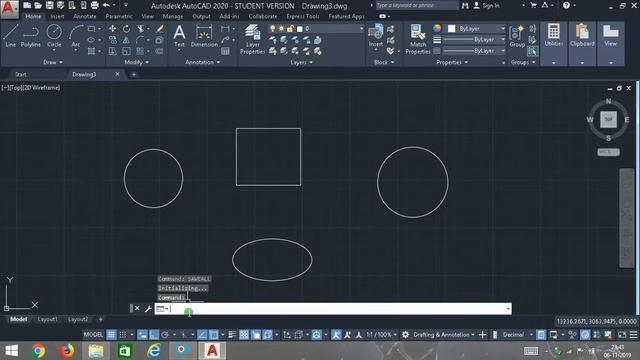The height and width of the screenshot is (360, 640).
Task: Toggle the drawing grid display
Action: [111, 335]
